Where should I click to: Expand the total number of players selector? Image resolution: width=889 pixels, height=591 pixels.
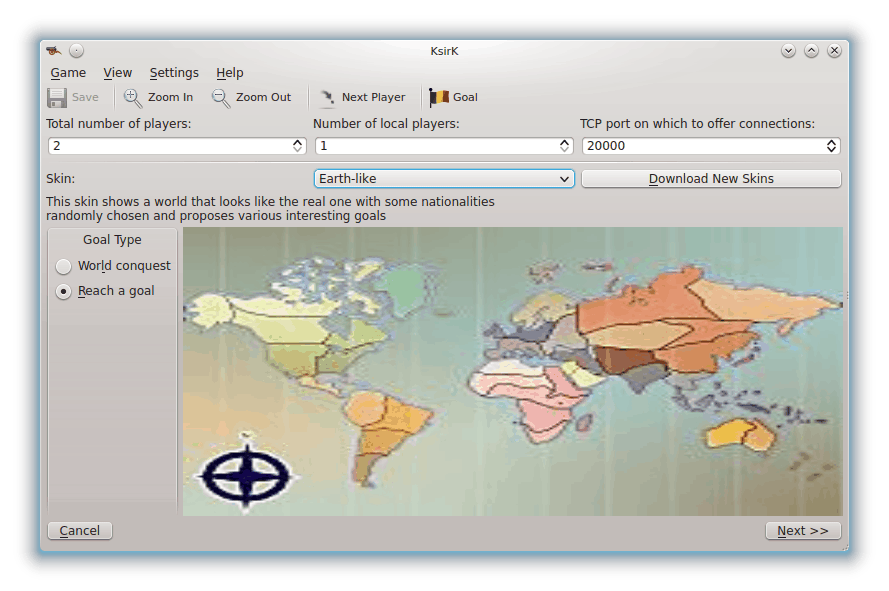[x=298, y=144]
